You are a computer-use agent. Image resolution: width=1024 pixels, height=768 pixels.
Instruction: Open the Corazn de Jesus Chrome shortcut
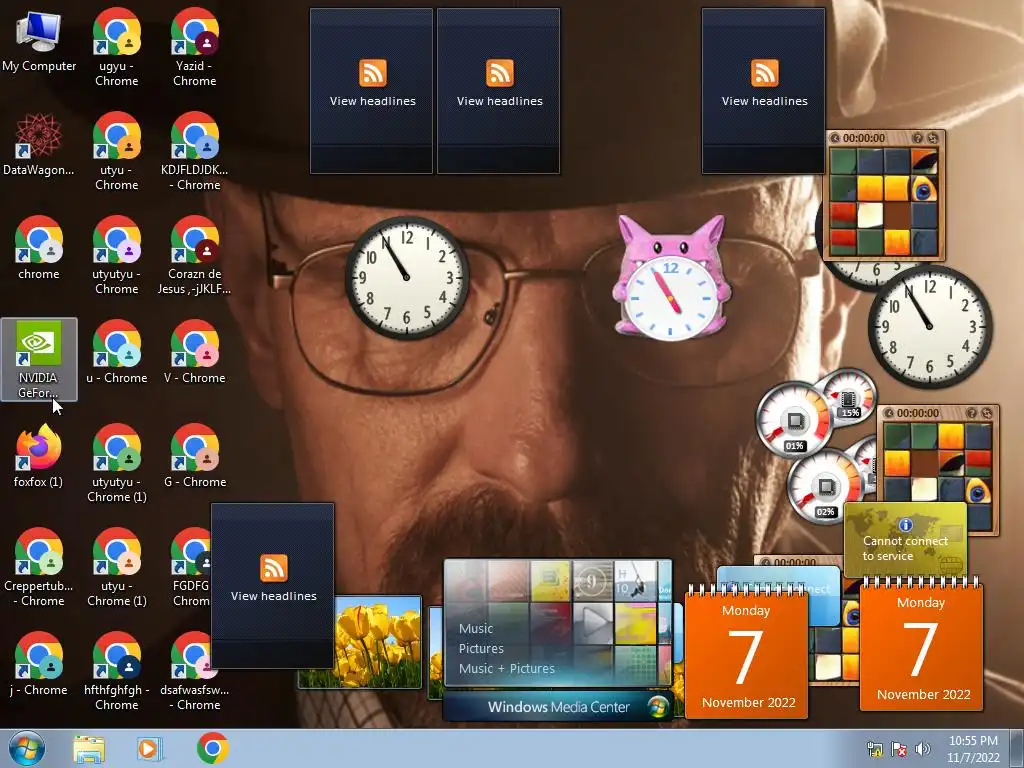[x=195, y=255]
